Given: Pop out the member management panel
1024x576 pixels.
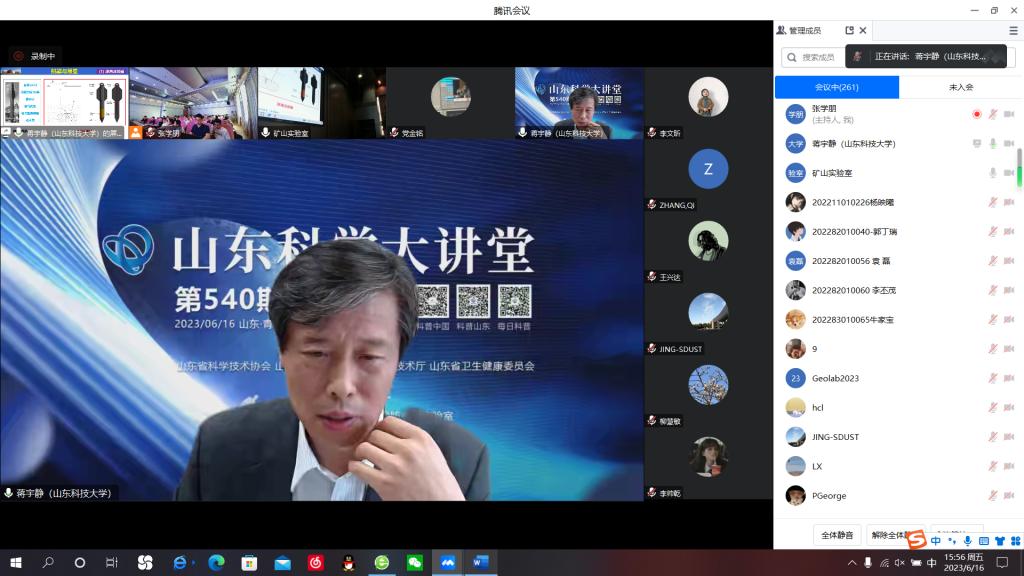Looking at the screenshot, I should [x=849, y=30].
